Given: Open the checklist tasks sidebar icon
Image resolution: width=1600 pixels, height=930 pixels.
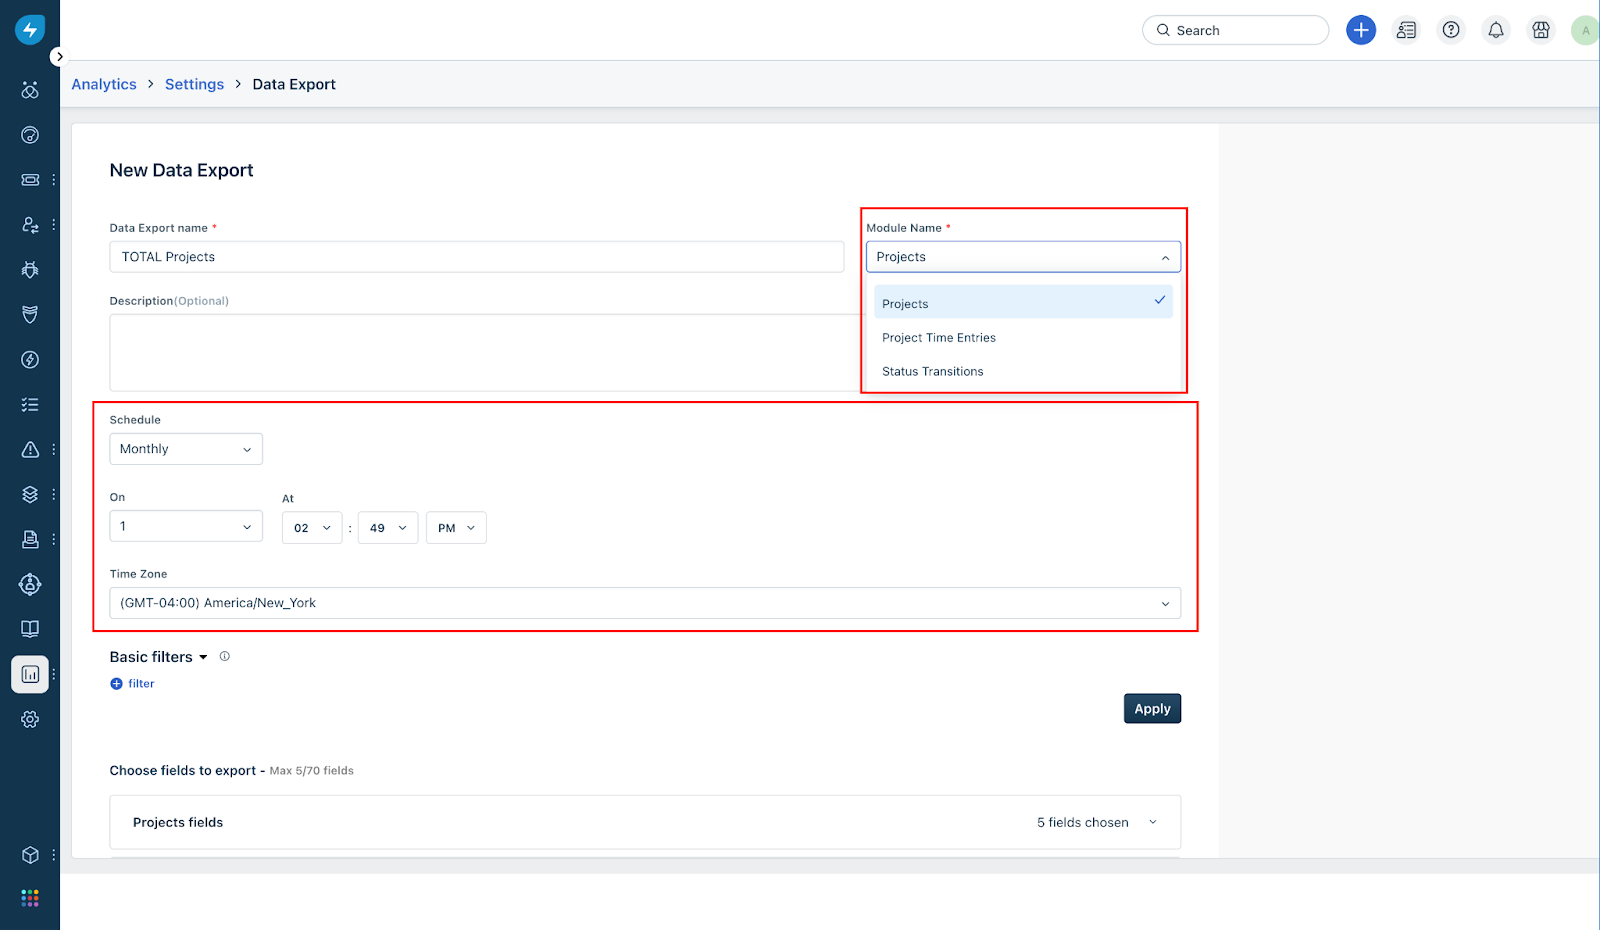Looking at the screenshot, I should [30, 405].
